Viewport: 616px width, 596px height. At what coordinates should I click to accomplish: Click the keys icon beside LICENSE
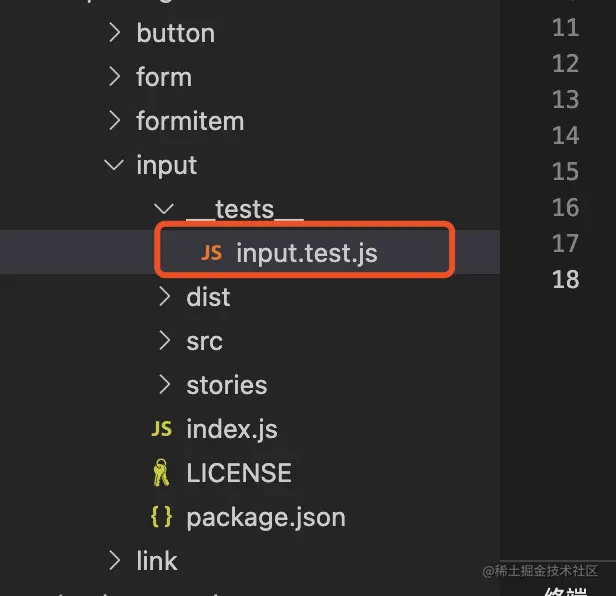point(161,472)
